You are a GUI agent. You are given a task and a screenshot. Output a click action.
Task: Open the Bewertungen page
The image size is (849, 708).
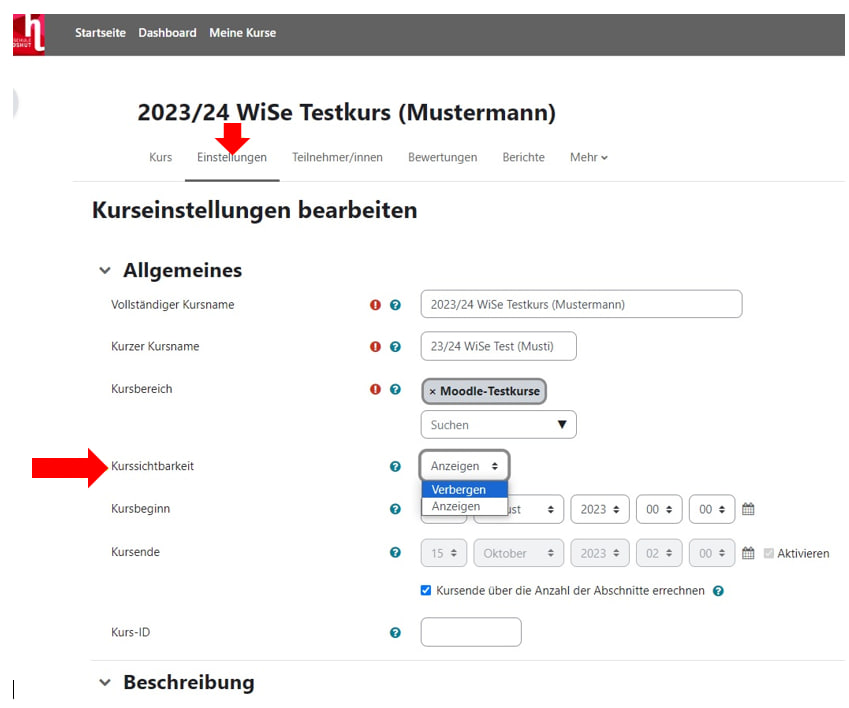[442, 157]
